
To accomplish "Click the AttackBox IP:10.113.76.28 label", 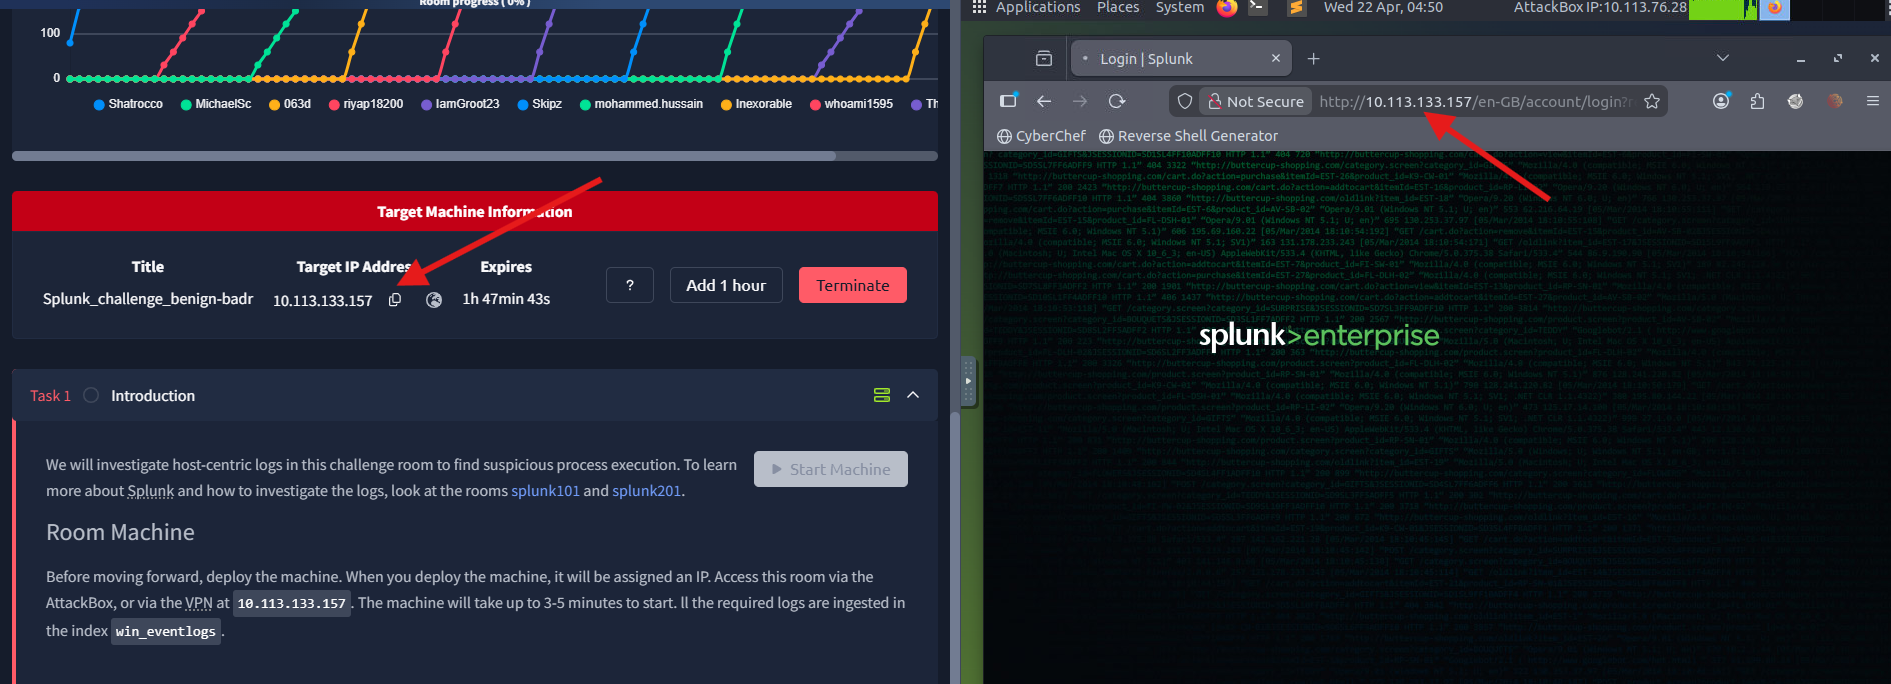I will (x=1600, y=7).
